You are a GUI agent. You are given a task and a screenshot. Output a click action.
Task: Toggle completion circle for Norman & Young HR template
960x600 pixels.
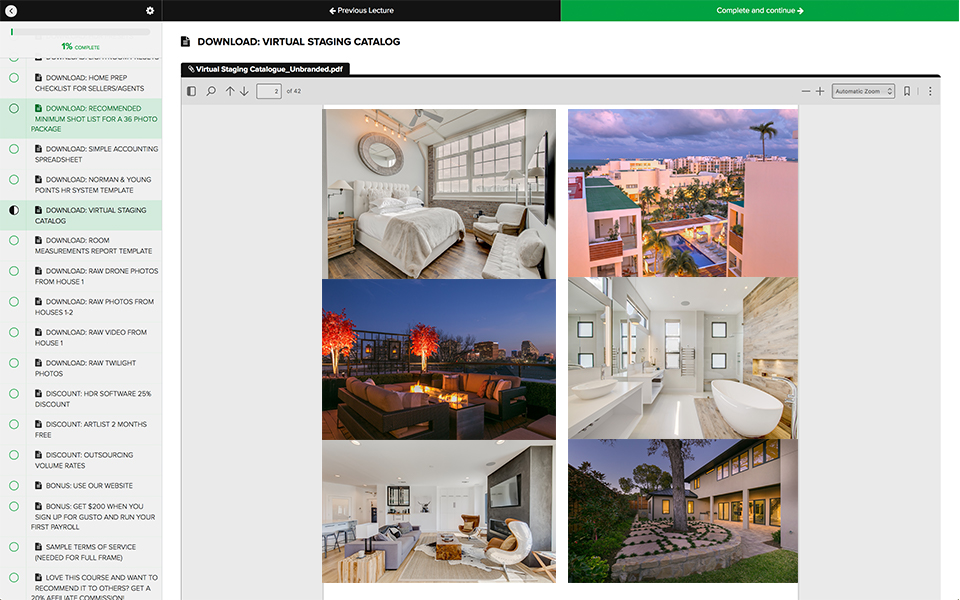point(13,179)
